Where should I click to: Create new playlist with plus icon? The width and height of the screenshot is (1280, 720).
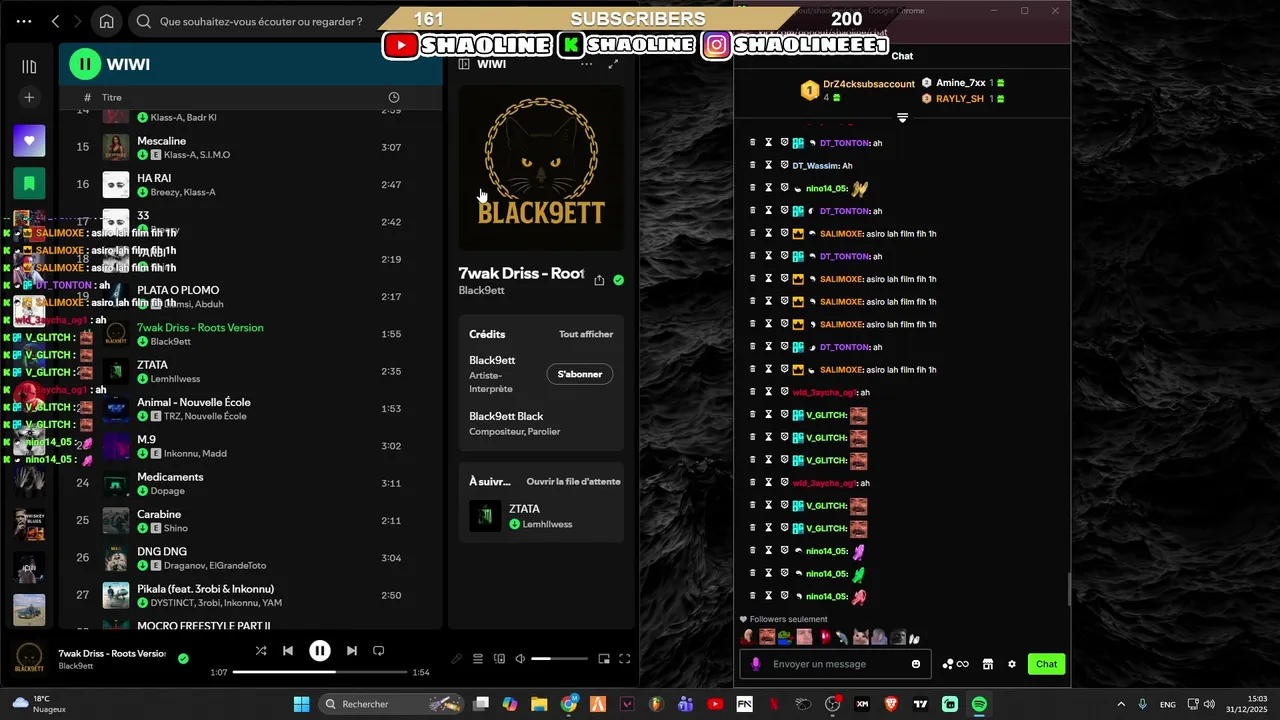pyautogui.click(x=29, y=97)
